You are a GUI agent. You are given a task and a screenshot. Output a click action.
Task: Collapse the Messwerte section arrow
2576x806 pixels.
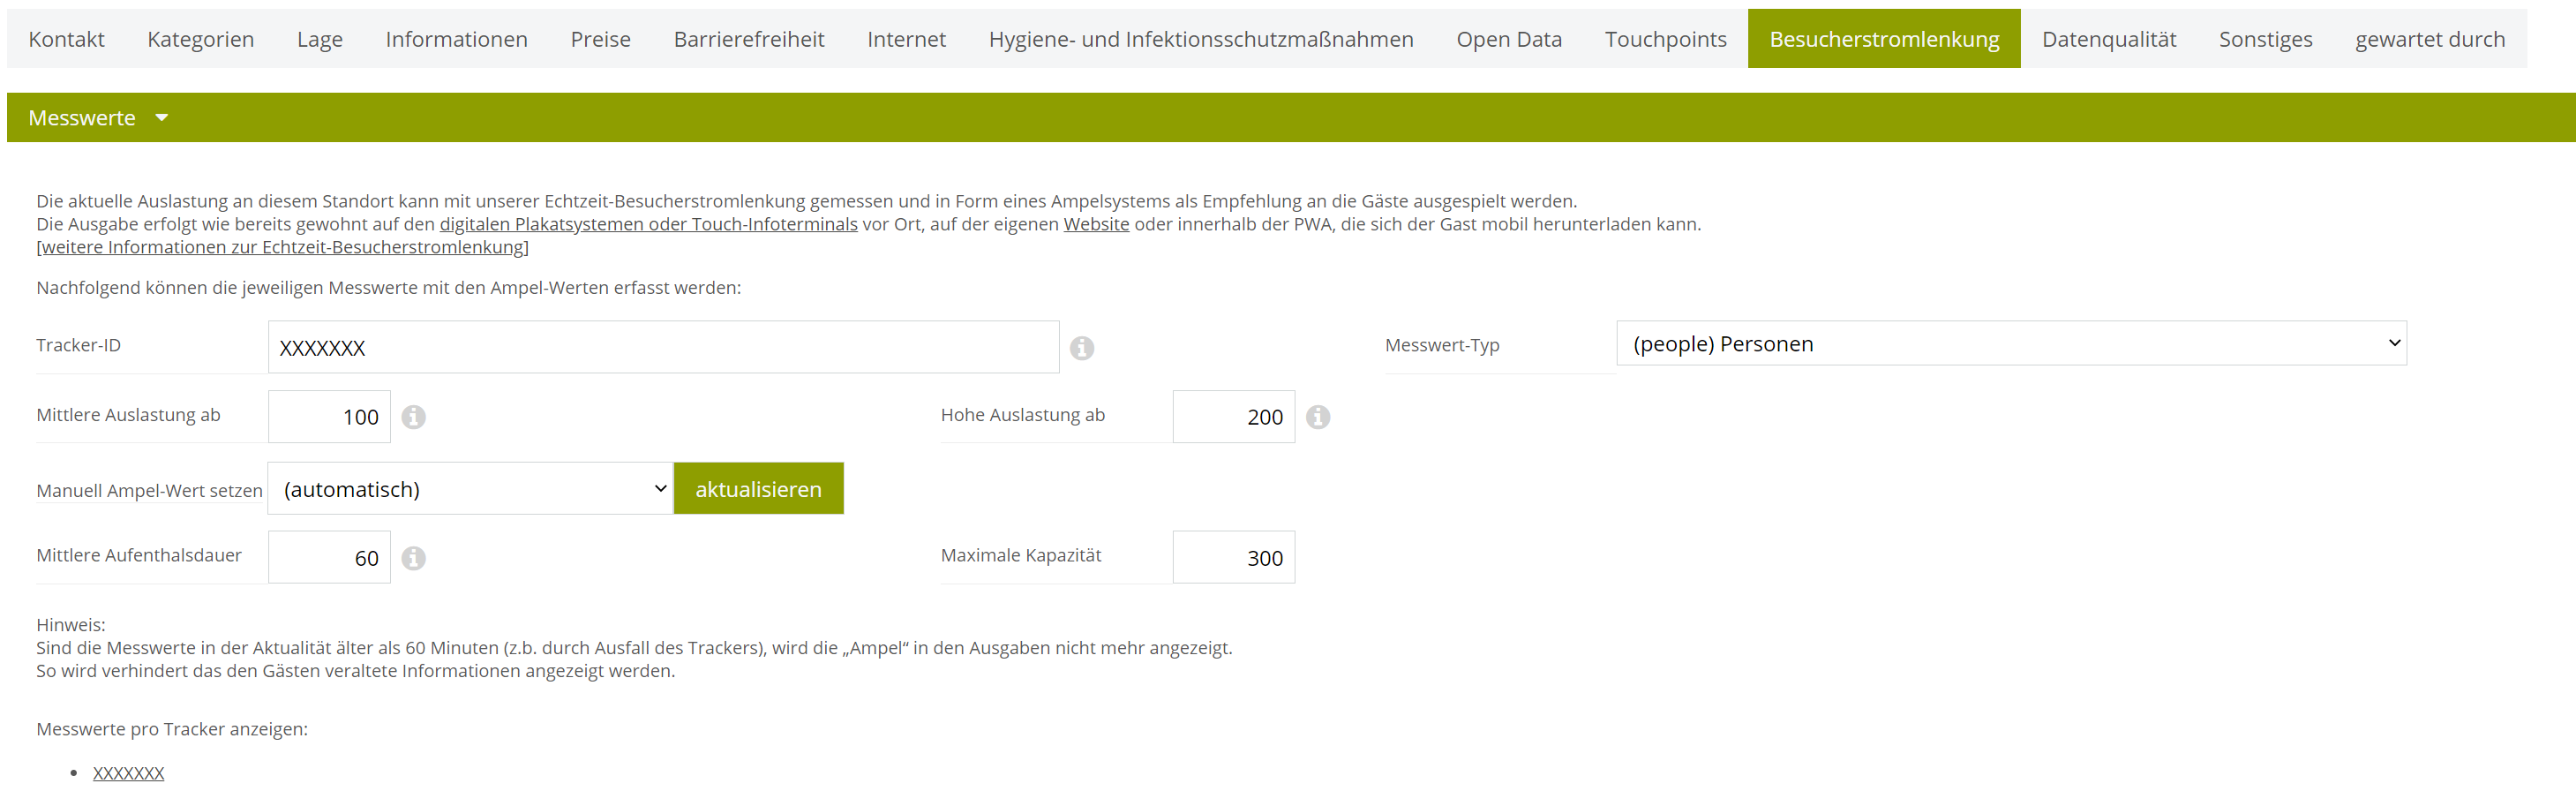[x=162, y=118]
